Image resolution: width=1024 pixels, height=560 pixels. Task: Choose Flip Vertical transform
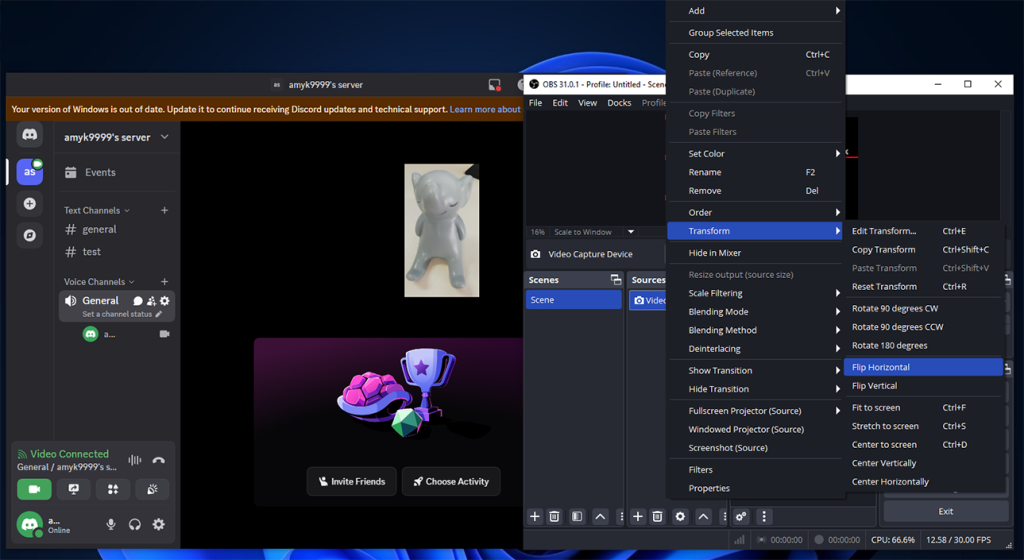[x=923, y=386]
